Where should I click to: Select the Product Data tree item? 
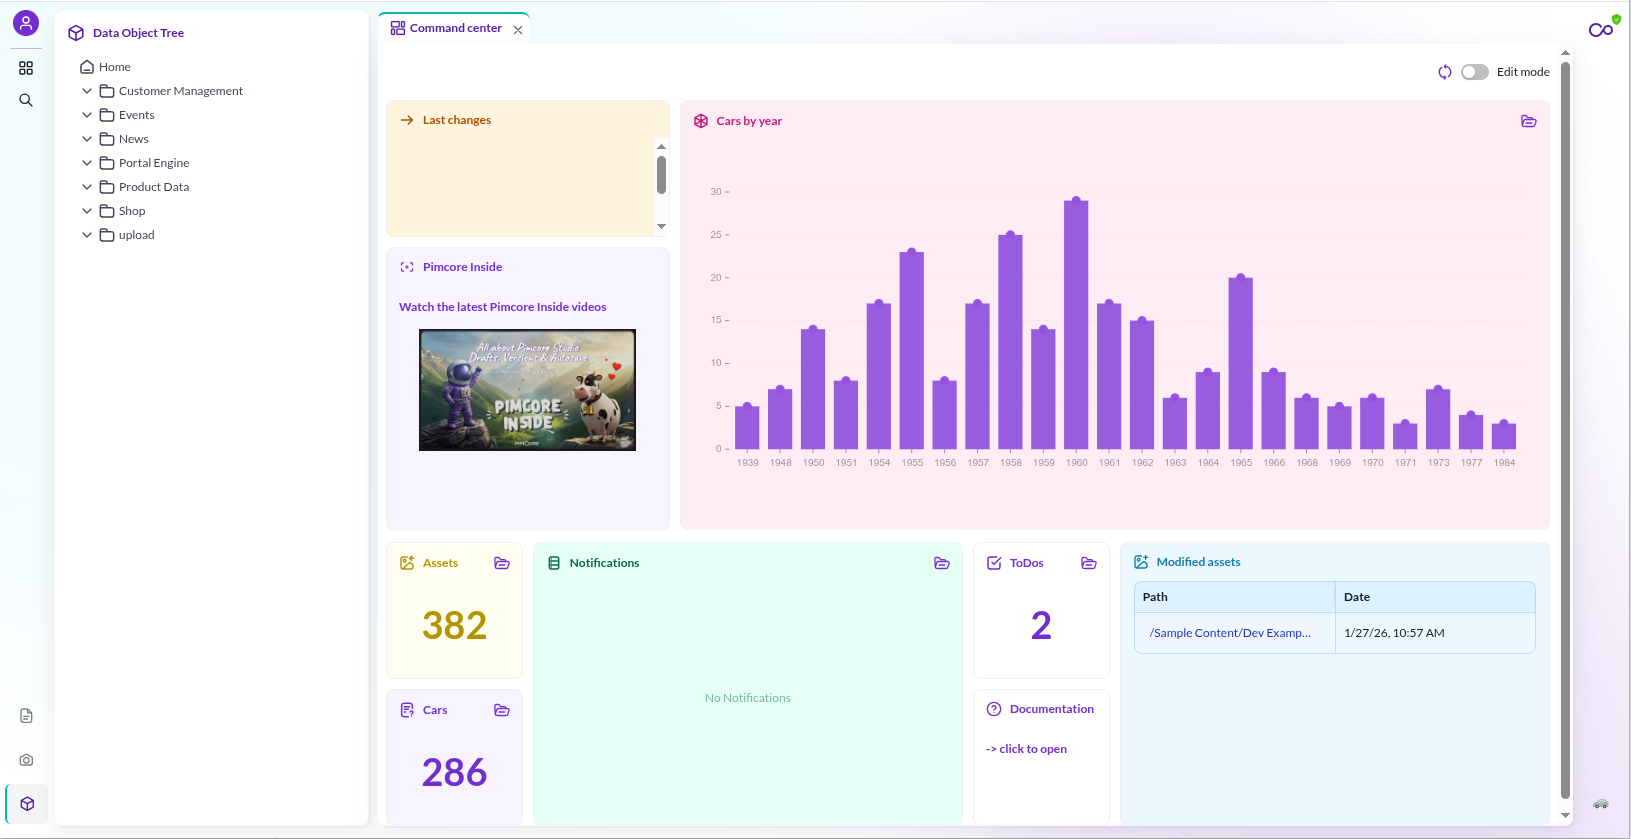click(x=154, y=187)
